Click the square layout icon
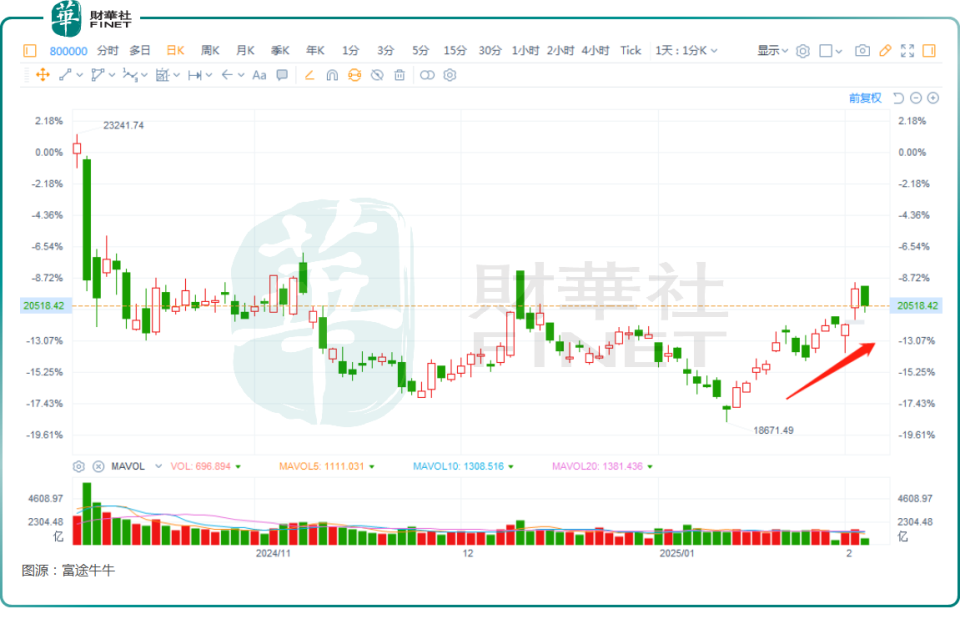Image resolution: width=960 pixels, height=624 pixels. tap(826, 51)
